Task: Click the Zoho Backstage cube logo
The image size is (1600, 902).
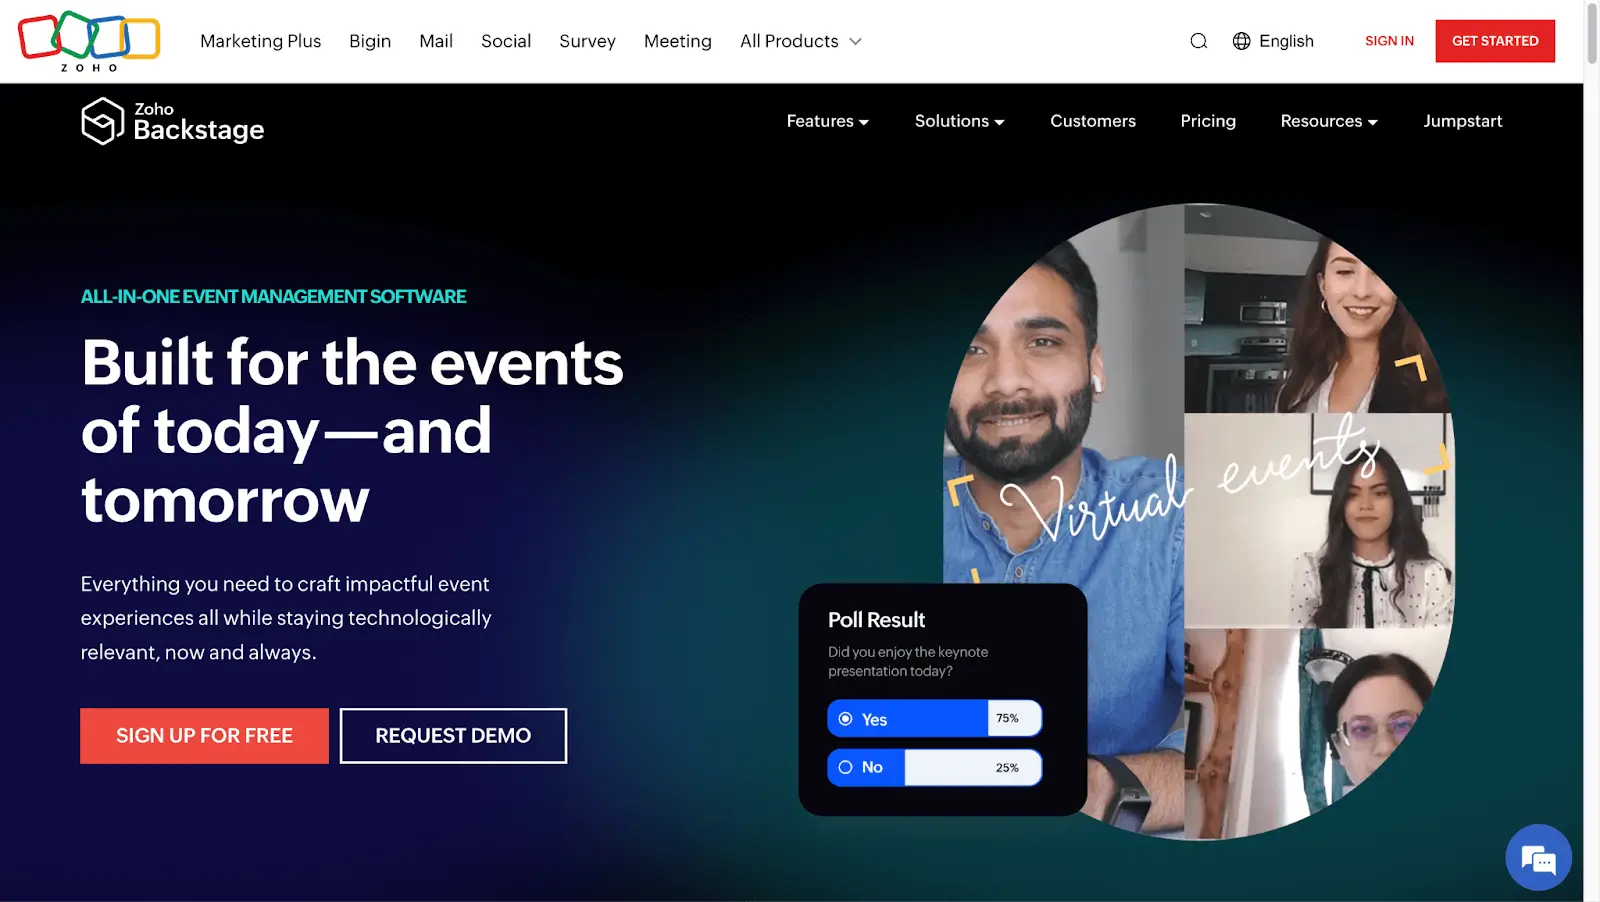Action: coord(102,121)
